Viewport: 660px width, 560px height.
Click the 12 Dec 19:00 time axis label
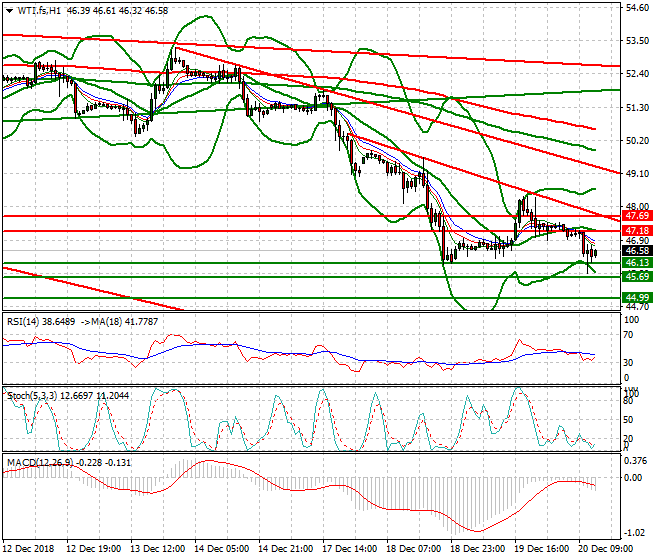[x=93, y=549]
